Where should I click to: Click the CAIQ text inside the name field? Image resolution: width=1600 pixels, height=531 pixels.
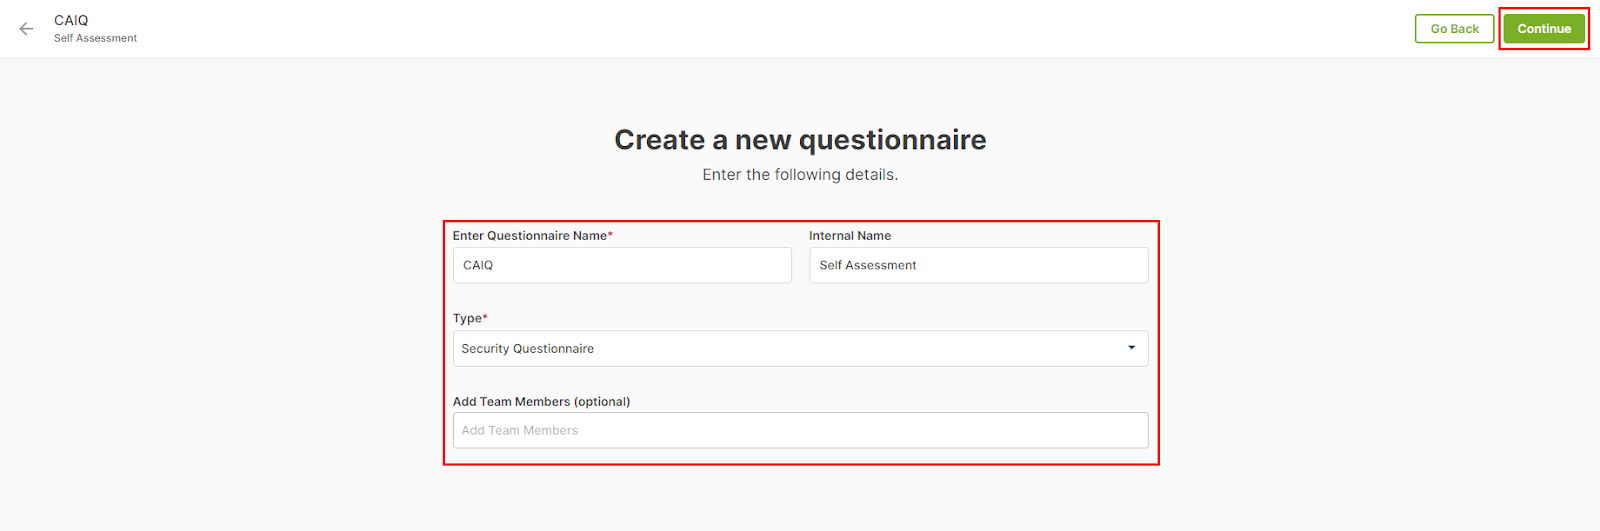[478, 265]
